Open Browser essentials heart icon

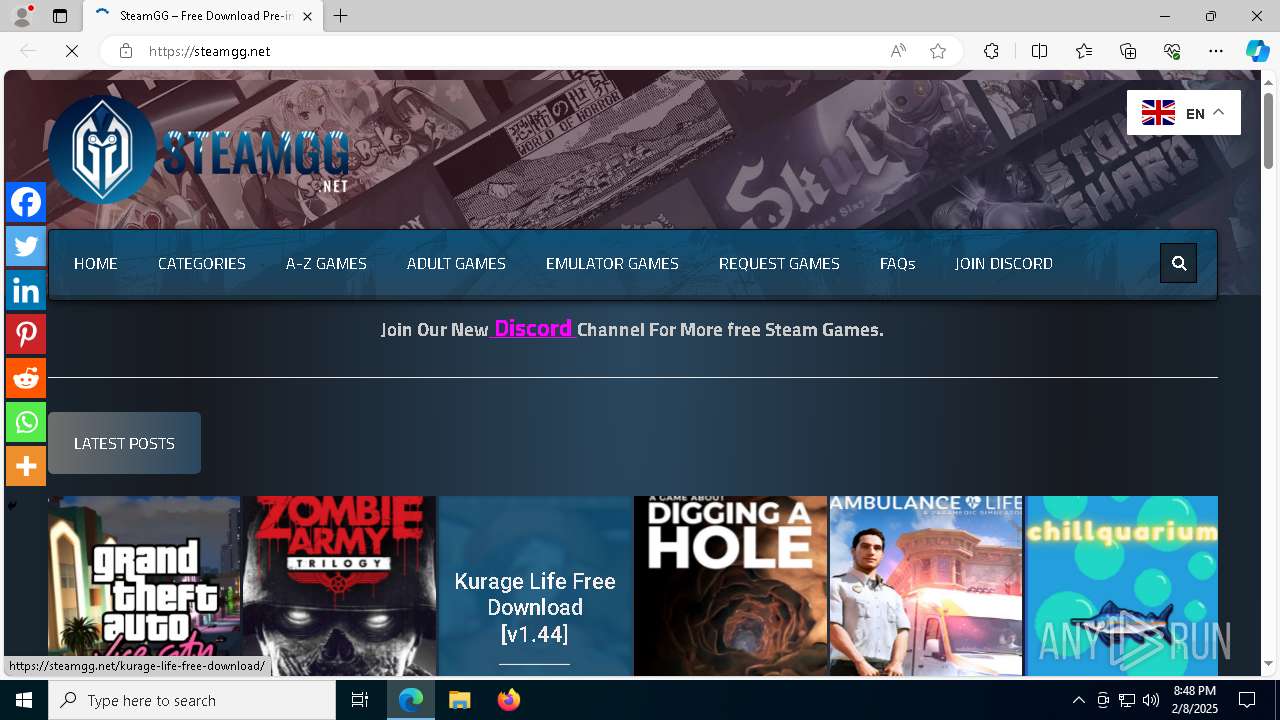coord(1172,51)
